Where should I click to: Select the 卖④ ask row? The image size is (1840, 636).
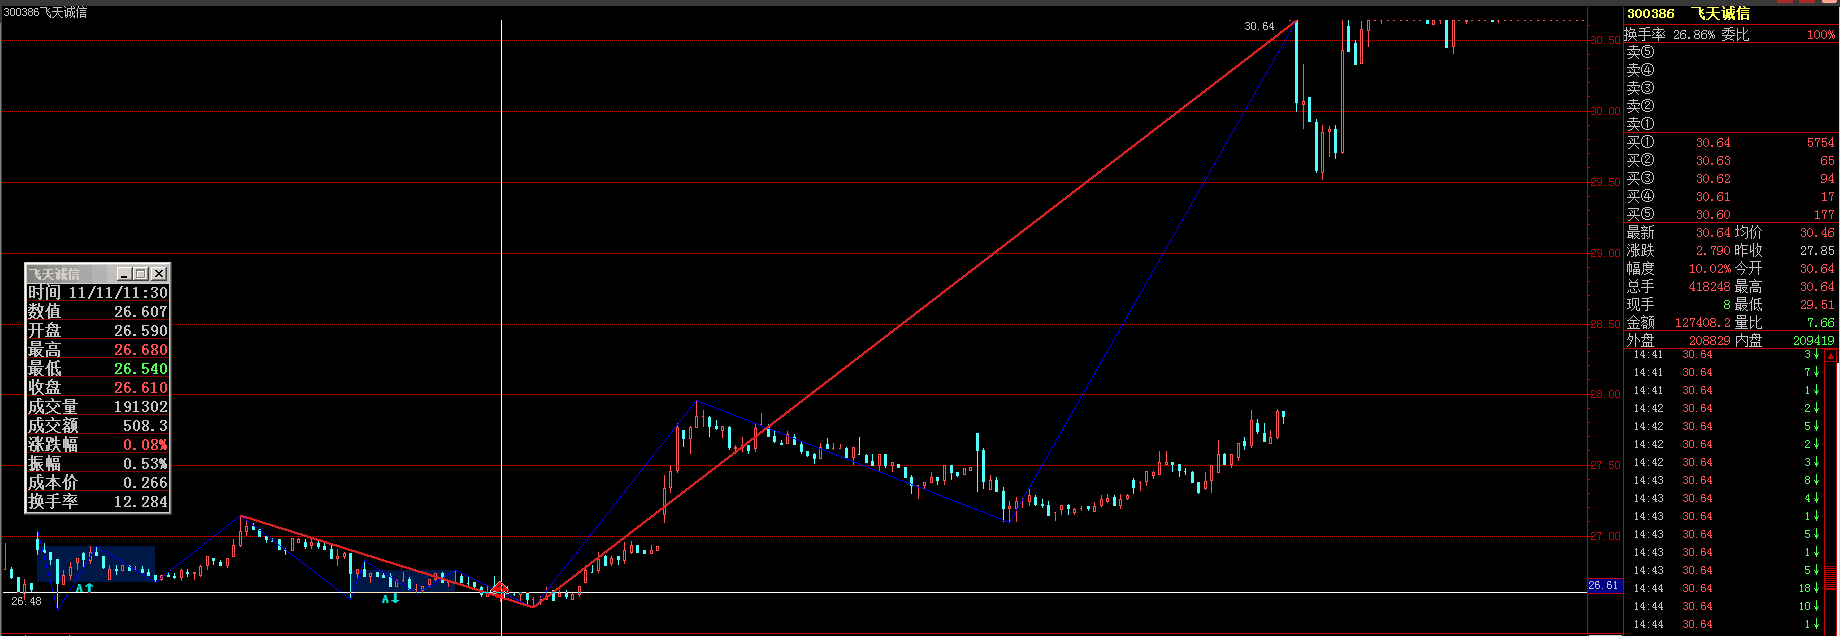click(1731, 70)
